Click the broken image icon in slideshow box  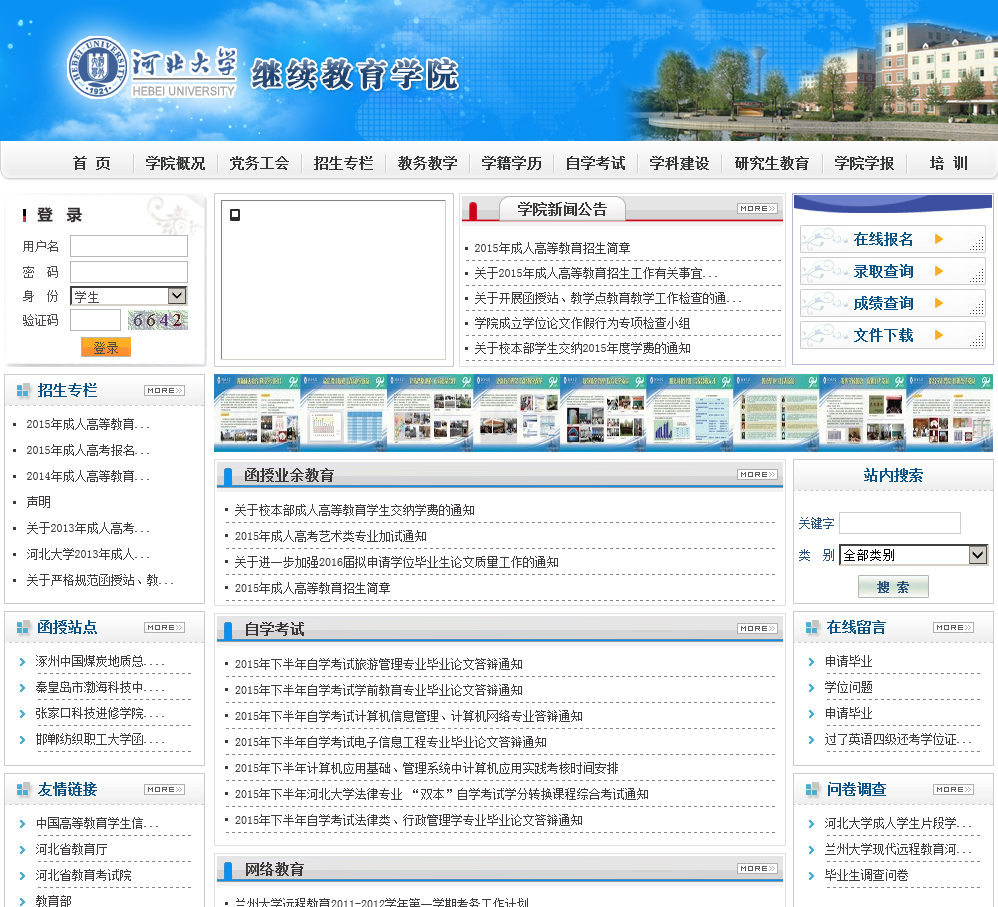[x=235, y=215]
